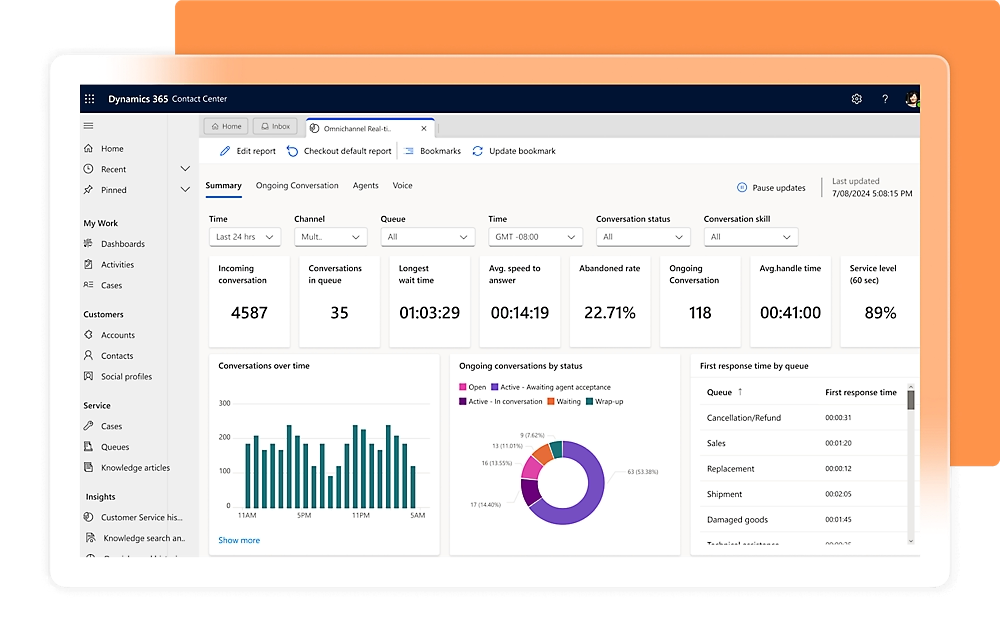Screen dimensions: 1000x642
Task: Select the Inbox session tab
Action: [x=276, y=126]
